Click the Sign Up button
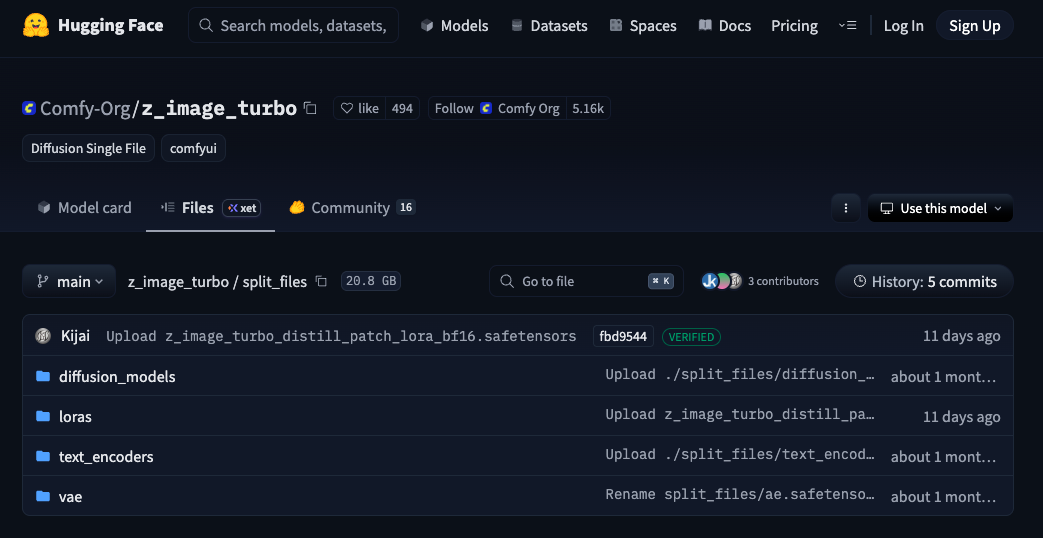This screenshot has height=538, width=1043. click(x=974, y=26)
